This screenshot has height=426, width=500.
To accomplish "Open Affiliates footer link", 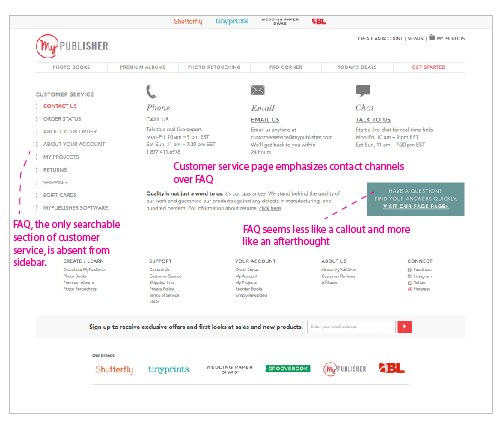I will coord(329,282).
